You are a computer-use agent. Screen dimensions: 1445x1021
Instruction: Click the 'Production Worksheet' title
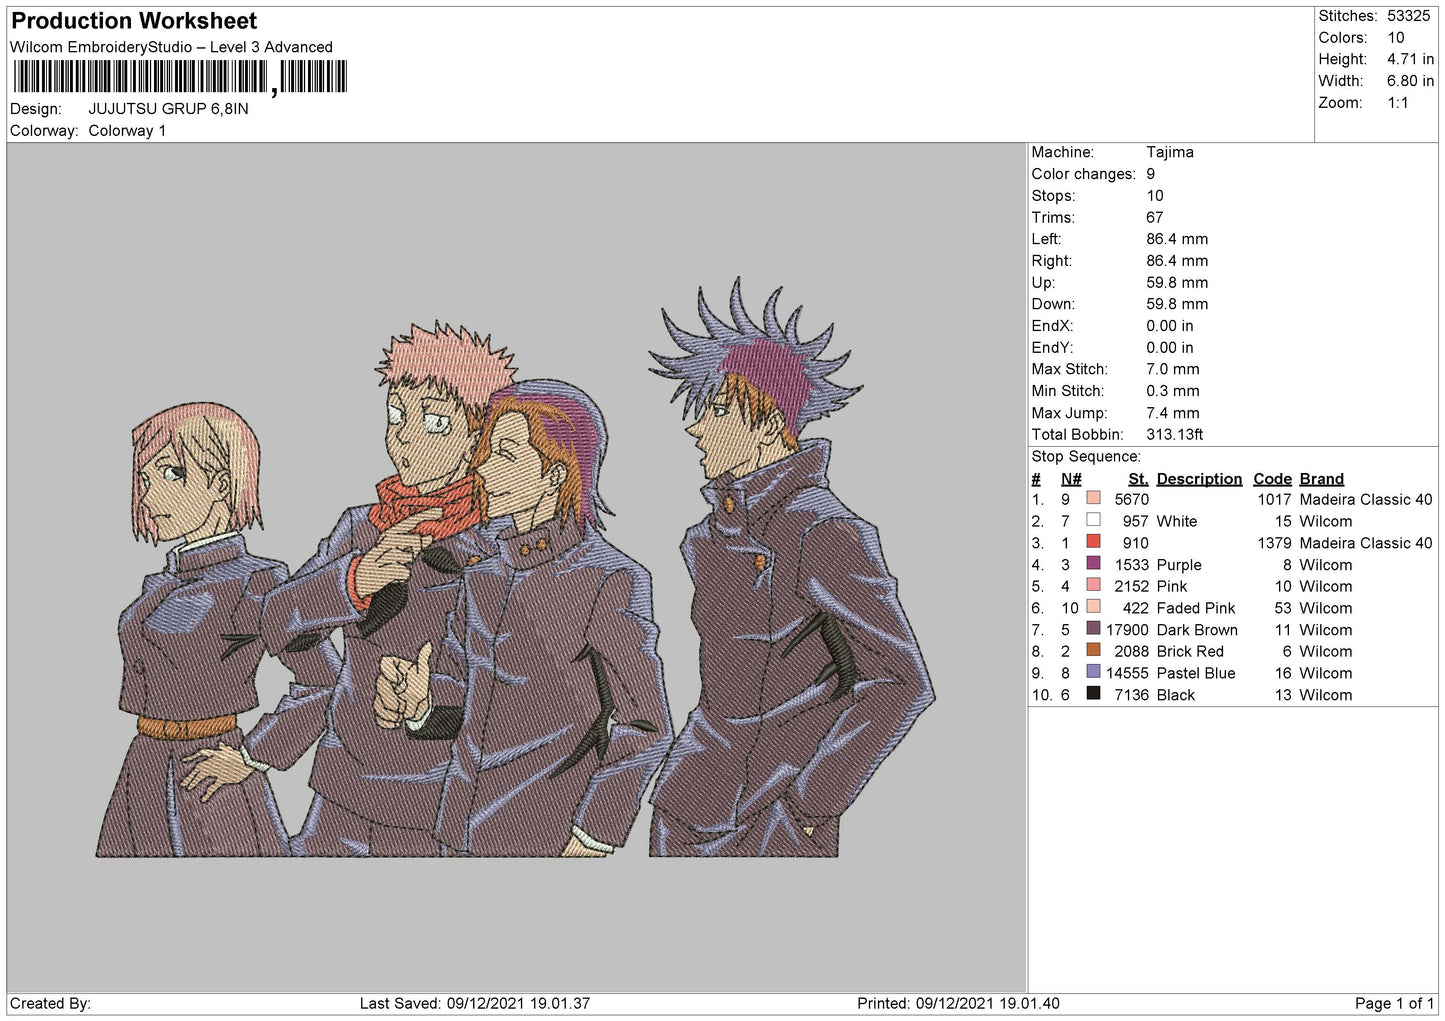click(134, 21)
